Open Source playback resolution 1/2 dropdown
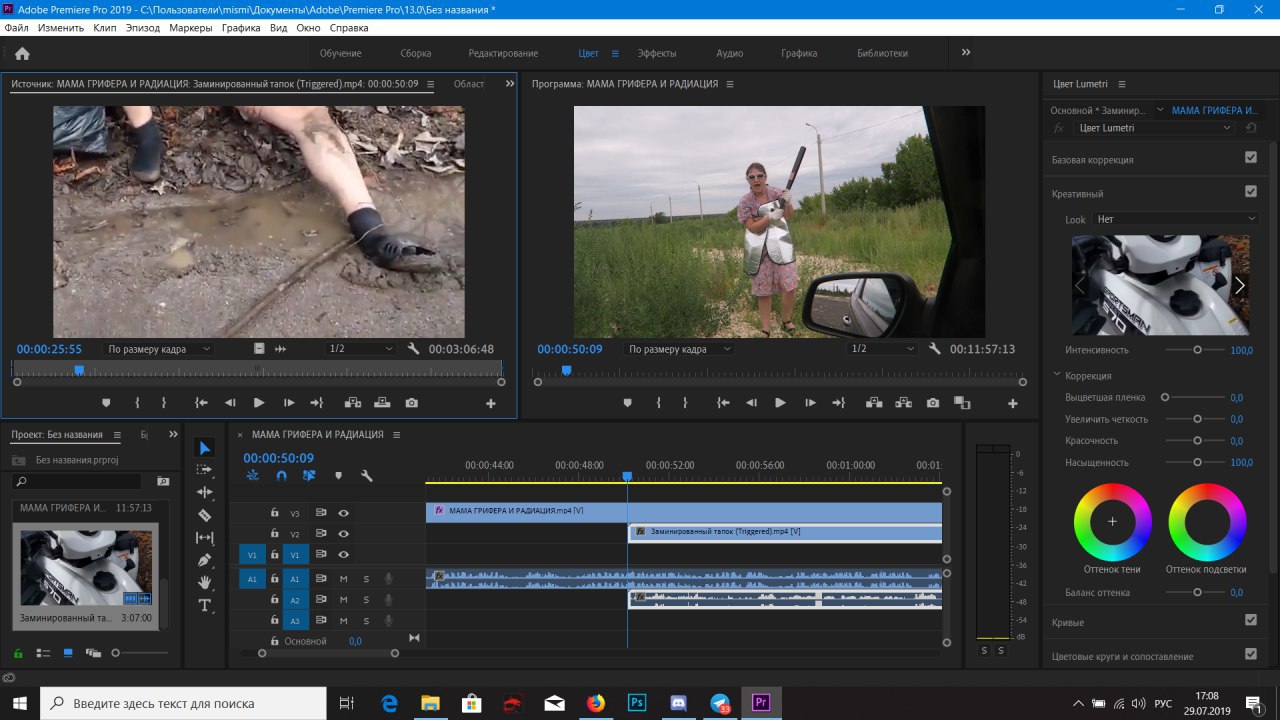This screenshot has width=1280, height=720. click(x=360, y=349)
